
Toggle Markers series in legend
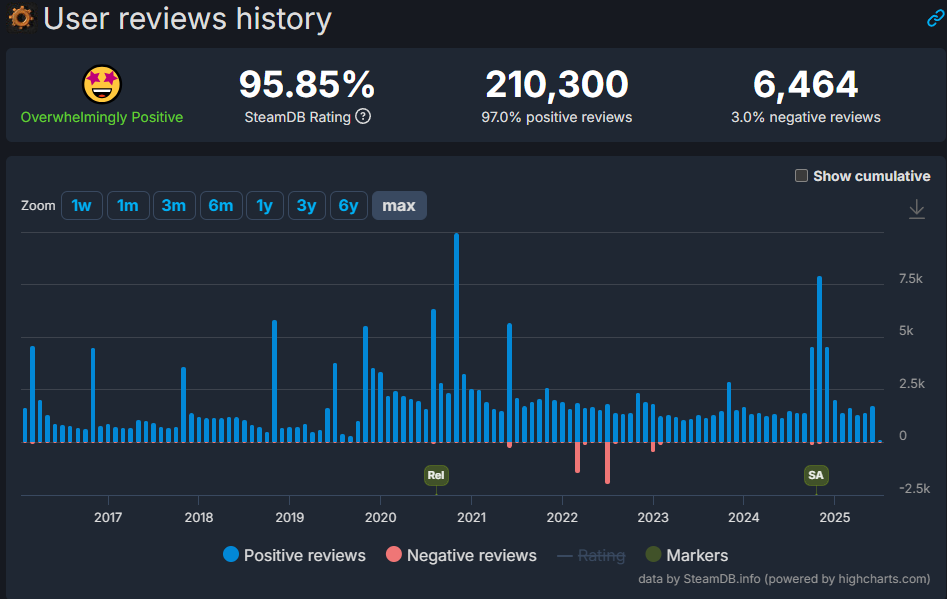(x=687, y=555)
